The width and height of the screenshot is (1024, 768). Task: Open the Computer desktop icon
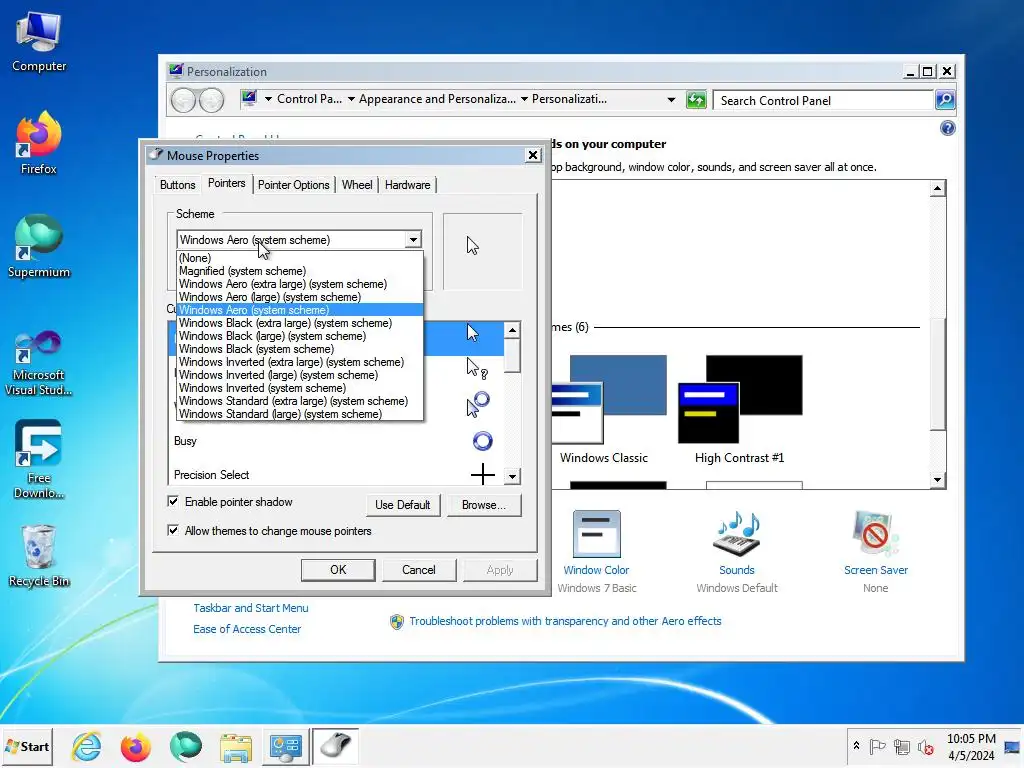pos(39,42)
